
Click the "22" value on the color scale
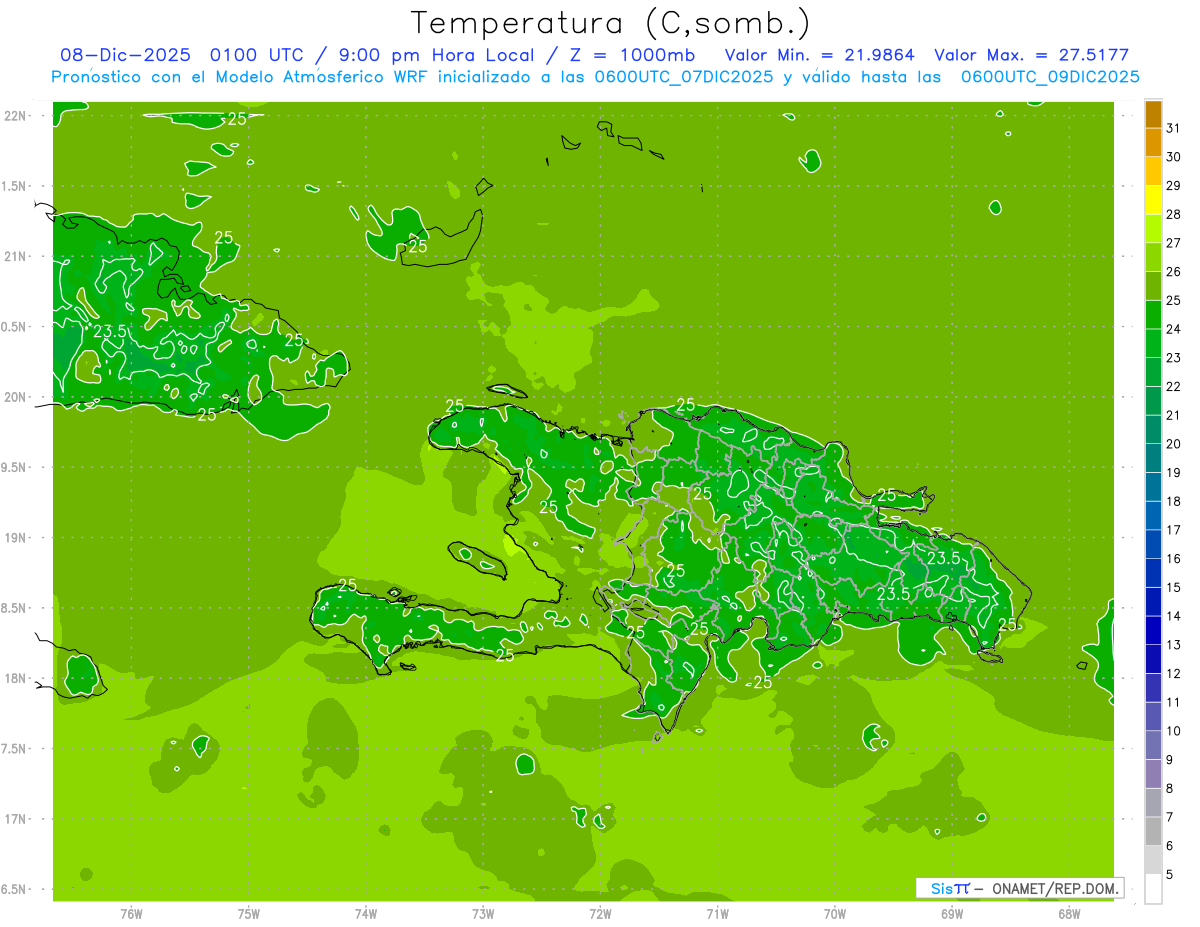click(1174, 387)
